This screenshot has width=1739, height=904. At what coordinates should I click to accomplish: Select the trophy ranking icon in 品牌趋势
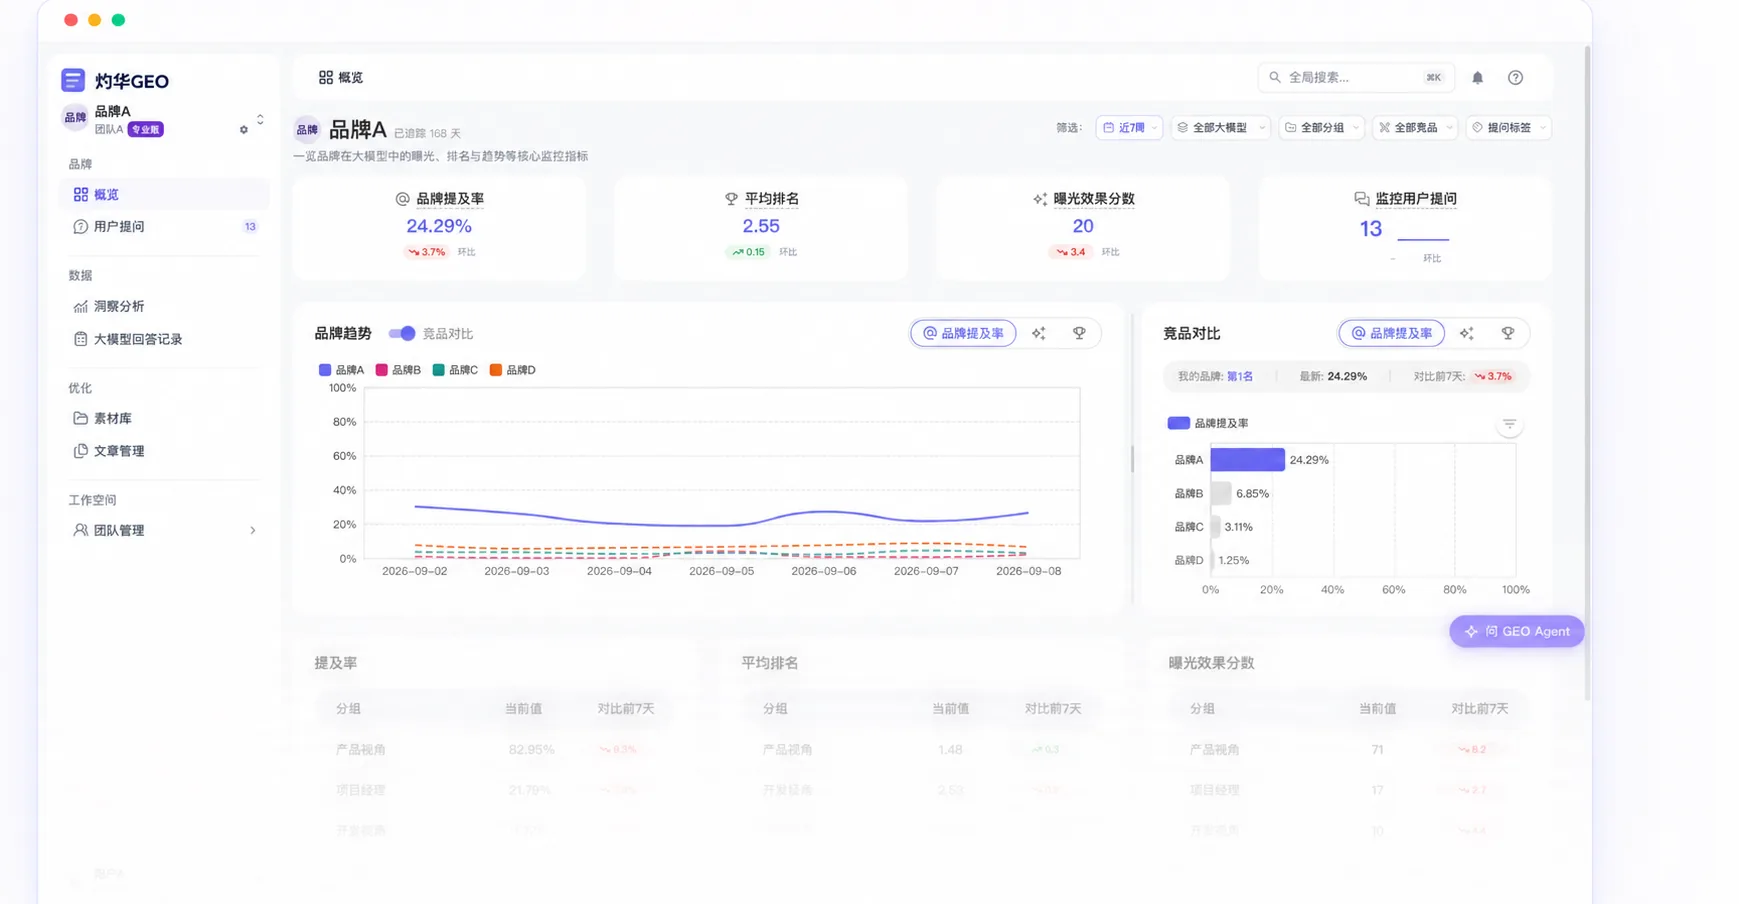point(1079,334)
